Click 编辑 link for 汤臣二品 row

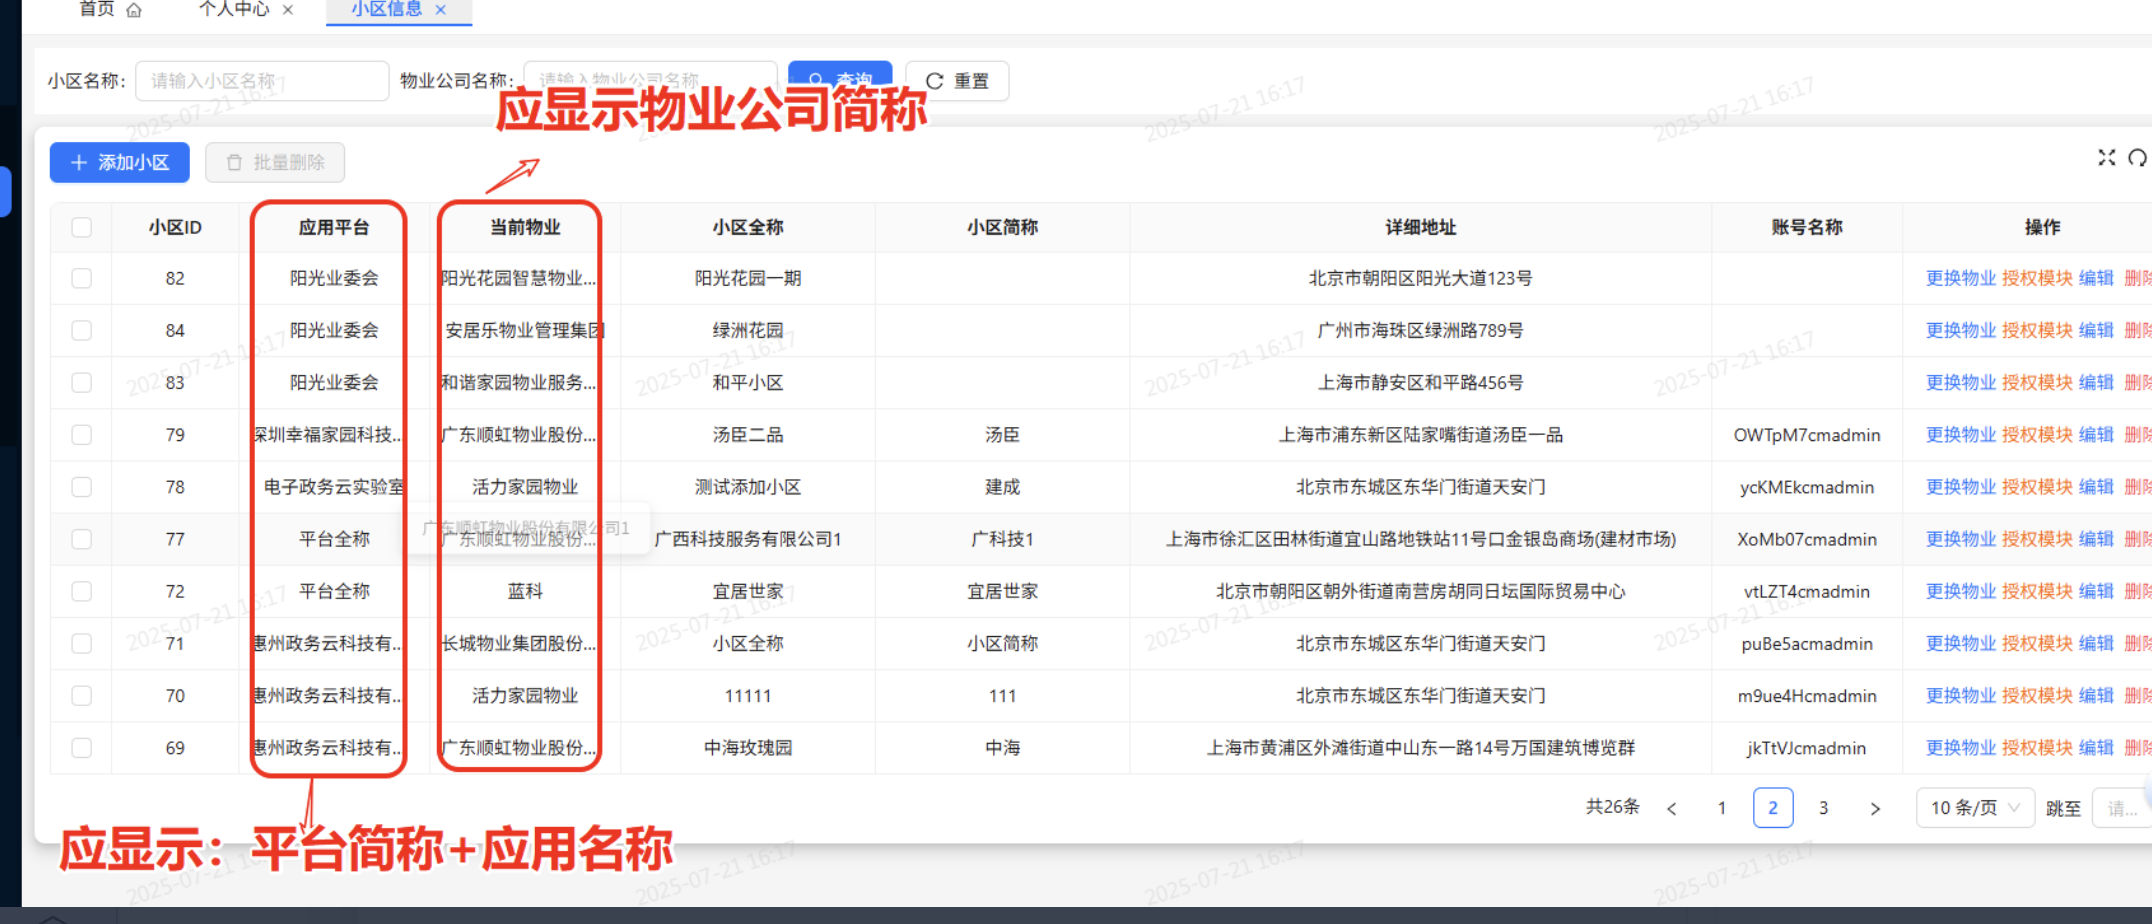[2096, 434]
